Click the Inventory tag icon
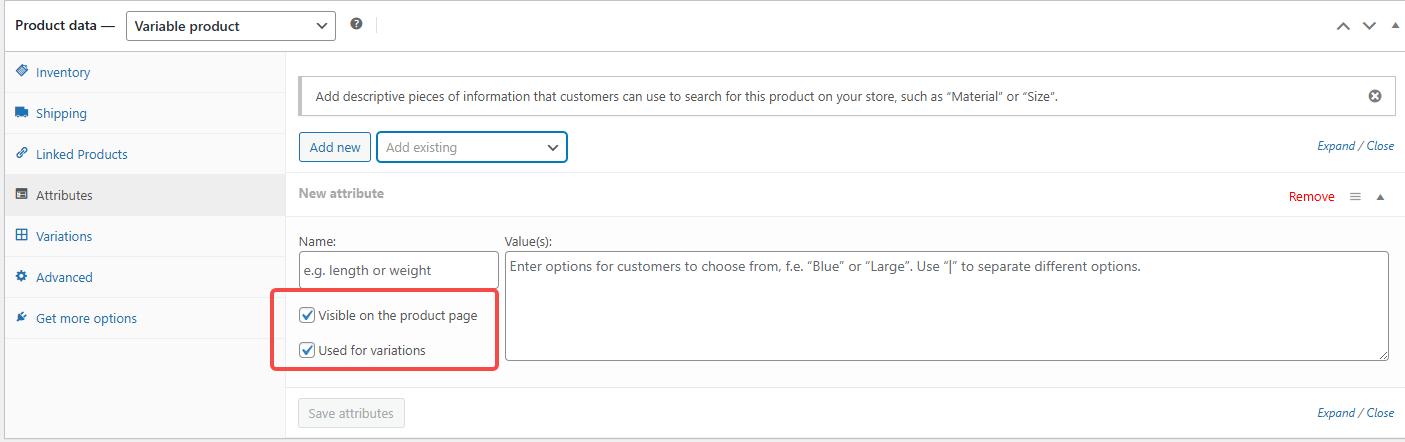Image resolution: width=1405 pixels, height=442 pixels. coord(22,72)
